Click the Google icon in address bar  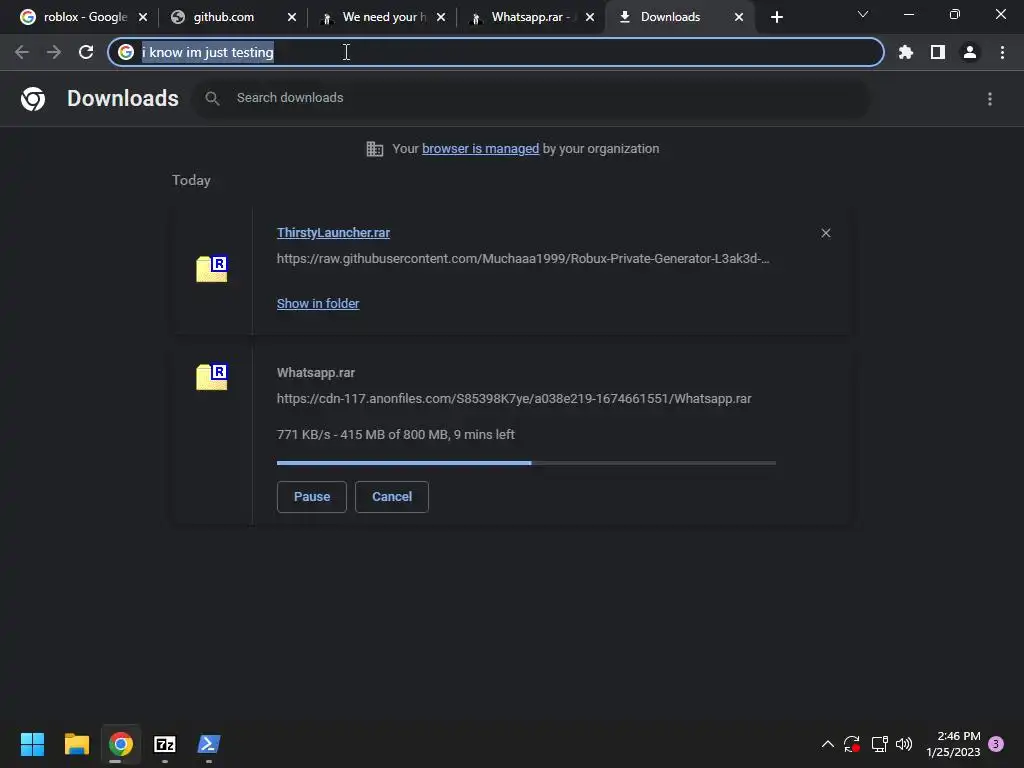click(126, 52)
